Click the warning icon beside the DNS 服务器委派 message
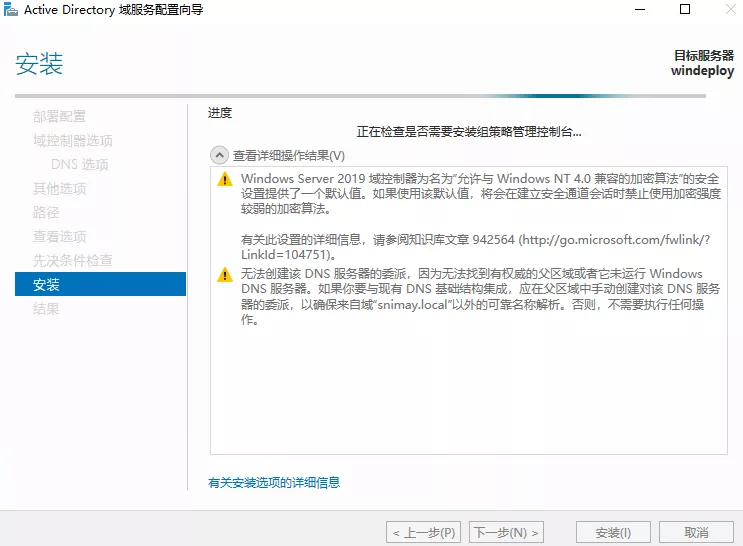The height and width of the screenshot is (546, 743). click(226, 275)
